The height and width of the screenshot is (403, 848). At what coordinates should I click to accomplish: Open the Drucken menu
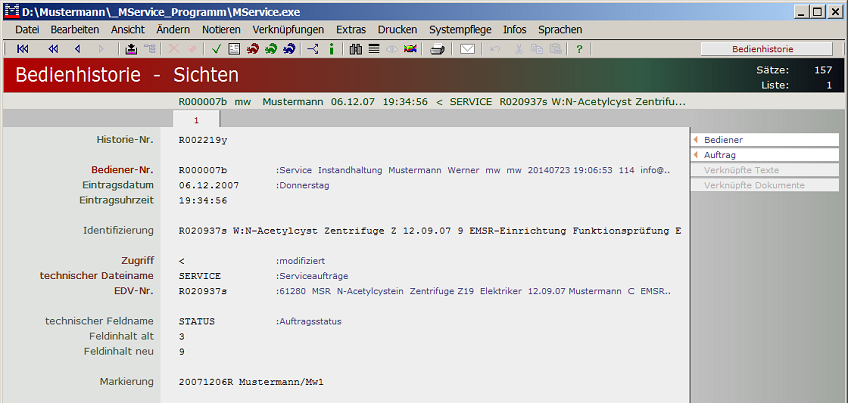point(398,29)
